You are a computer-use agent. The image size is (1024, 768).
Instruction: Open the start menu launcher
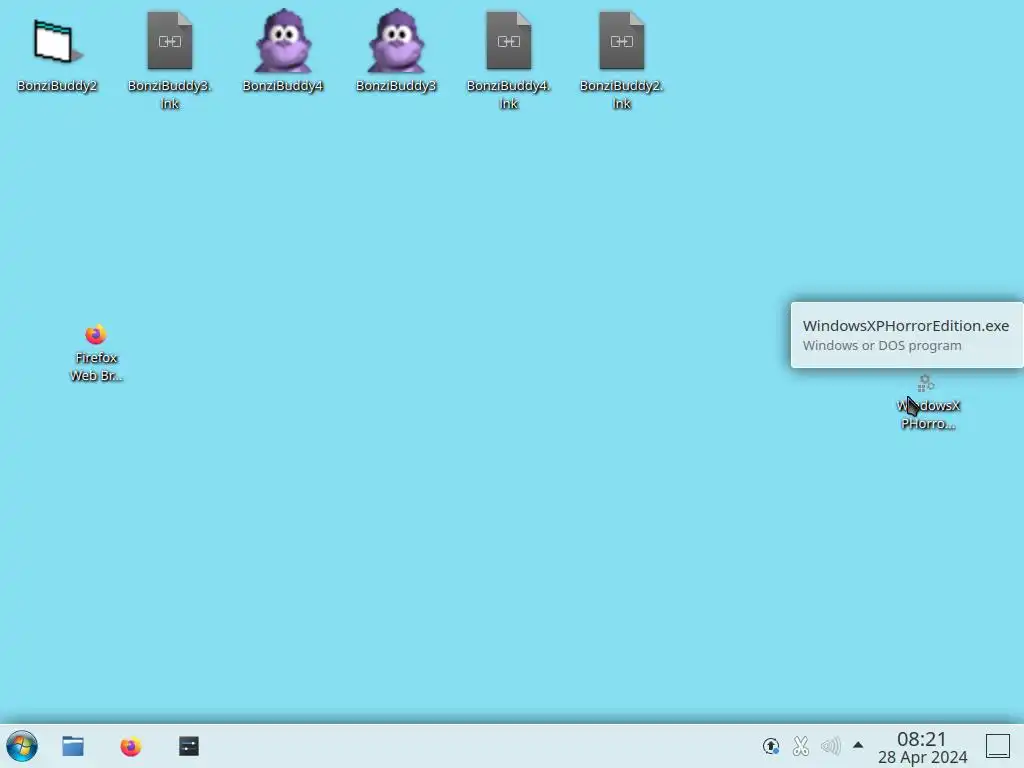pos(22,746)
